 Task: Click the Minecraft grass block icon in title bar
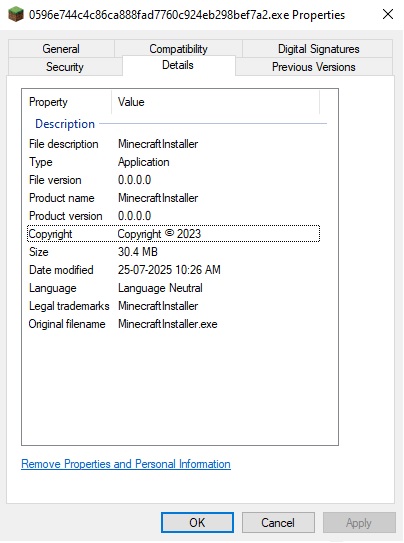(x=16, y=15)
